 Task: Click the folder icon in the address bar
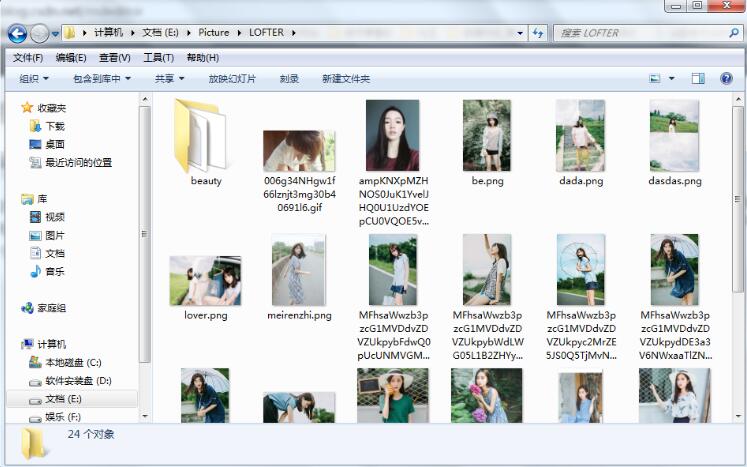click(x=70, y=32)
